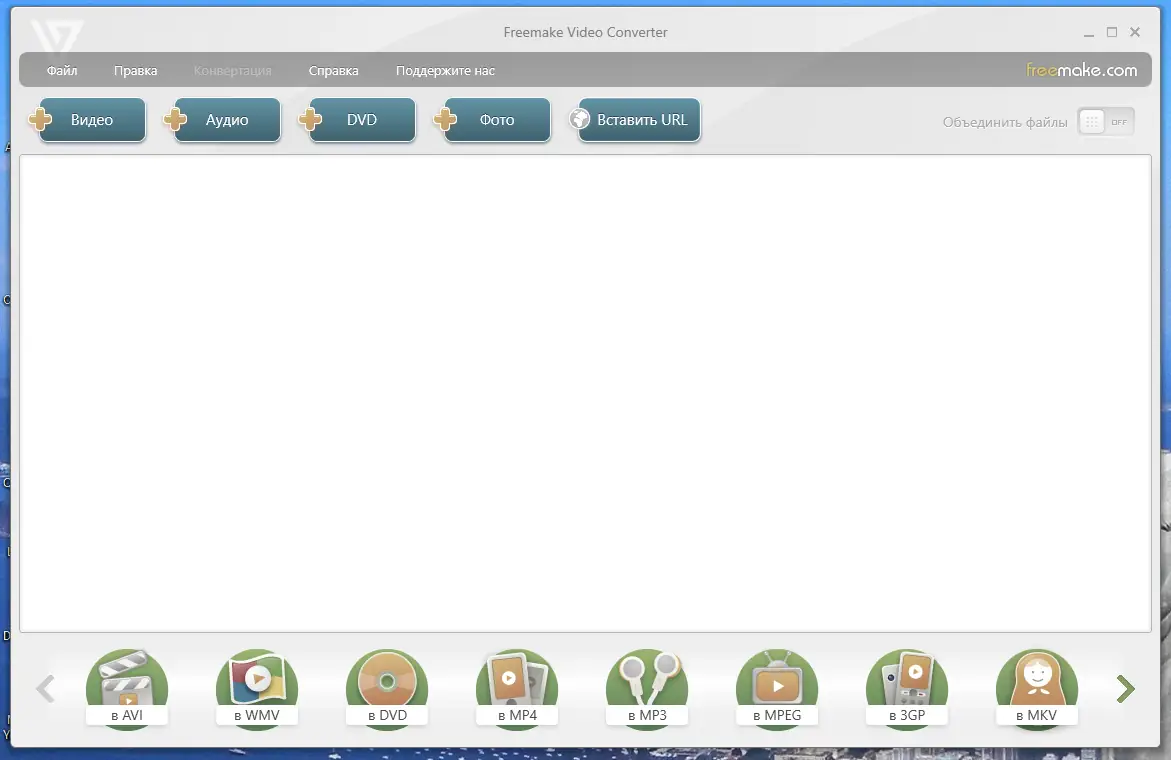
Task: Select the MKV matryoshka format icon
Action: coord(1037,688)
